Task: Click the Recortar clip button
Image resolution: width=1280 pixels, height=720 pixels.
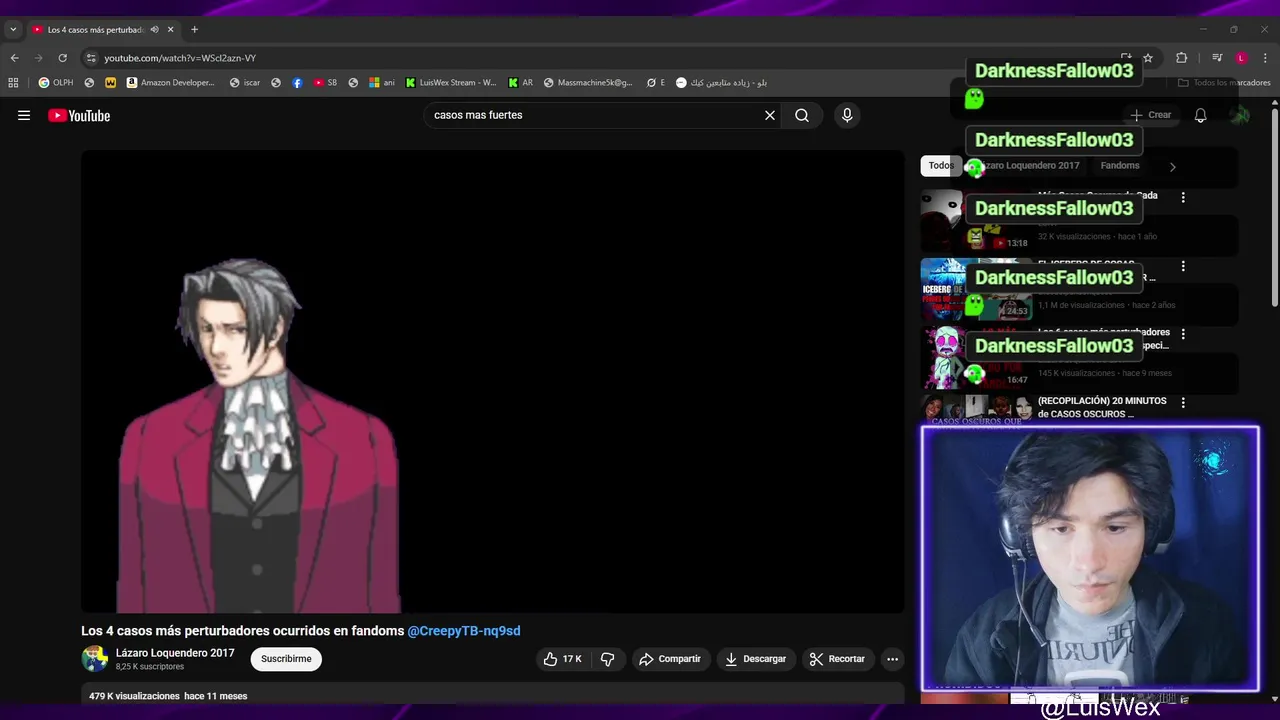Action: (x=837, y=659)
